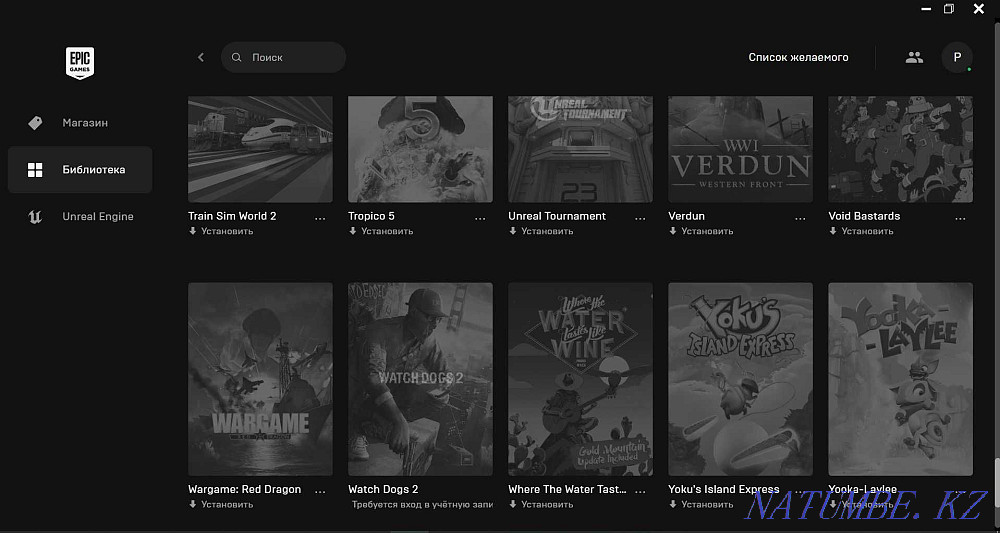This screenshot has height=533, width=1000.
Task: Open the Магазин section
Action: [x=84, y=123]
